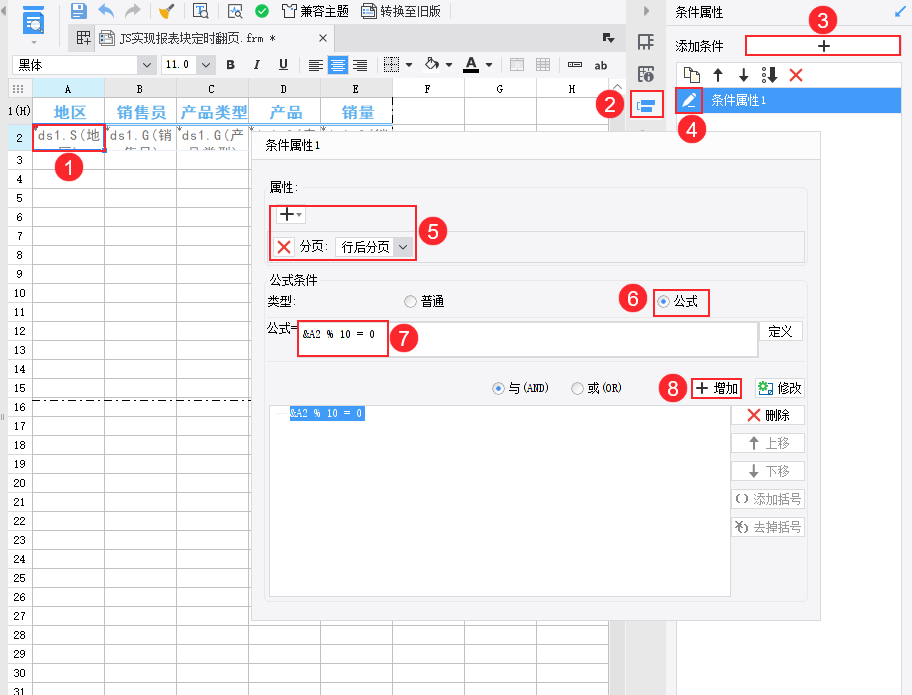Open the condition attributes side panel icon

coord(646,105)
